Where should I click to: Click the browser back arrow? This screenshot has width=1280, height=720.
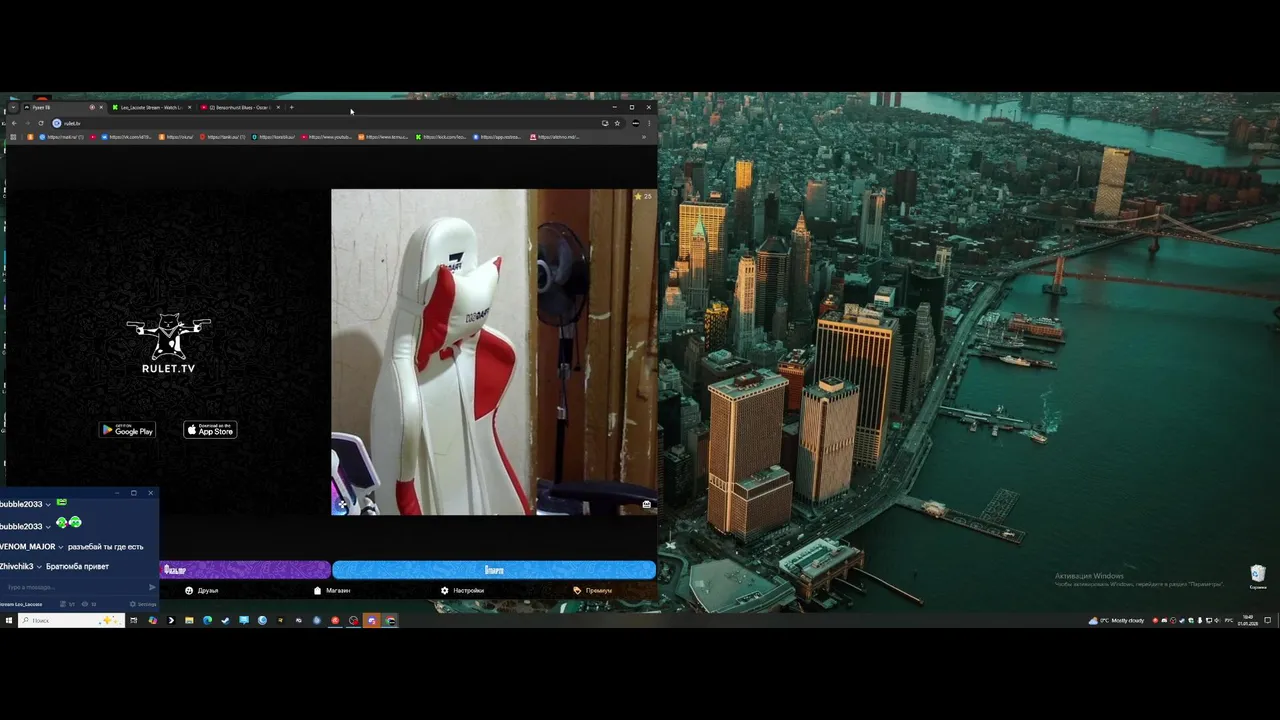(14, 123)
